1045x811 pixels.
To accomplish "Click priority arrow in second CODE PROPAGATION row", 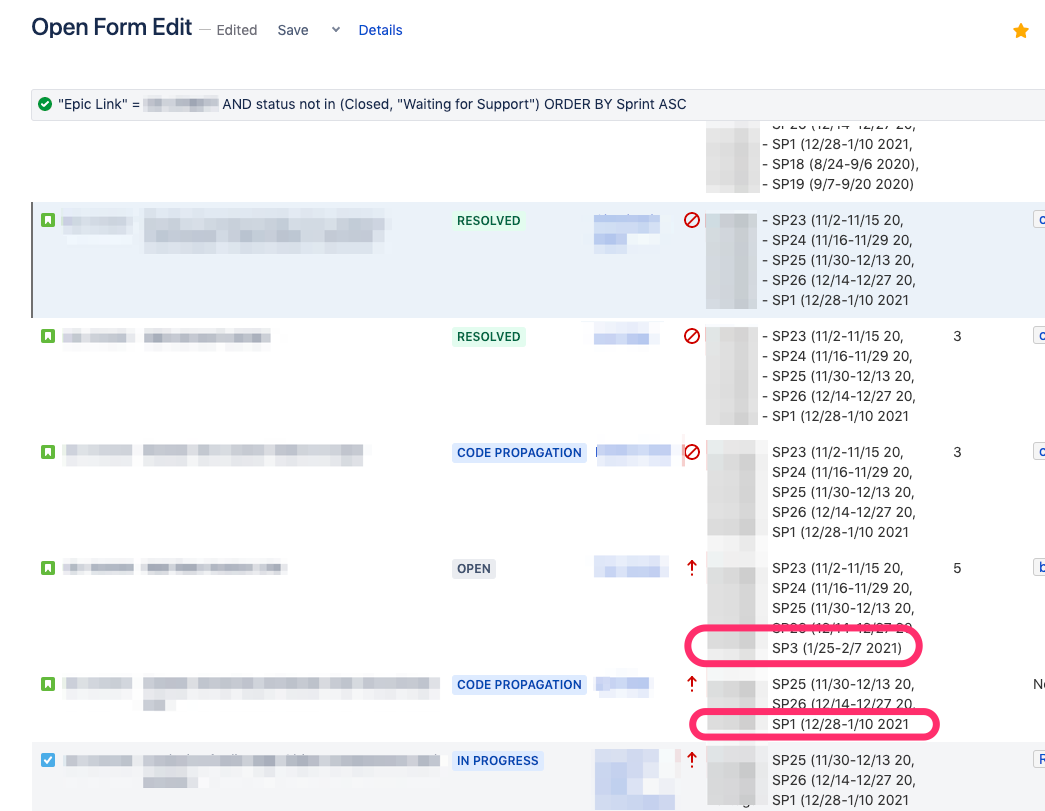I will (692, 684).
